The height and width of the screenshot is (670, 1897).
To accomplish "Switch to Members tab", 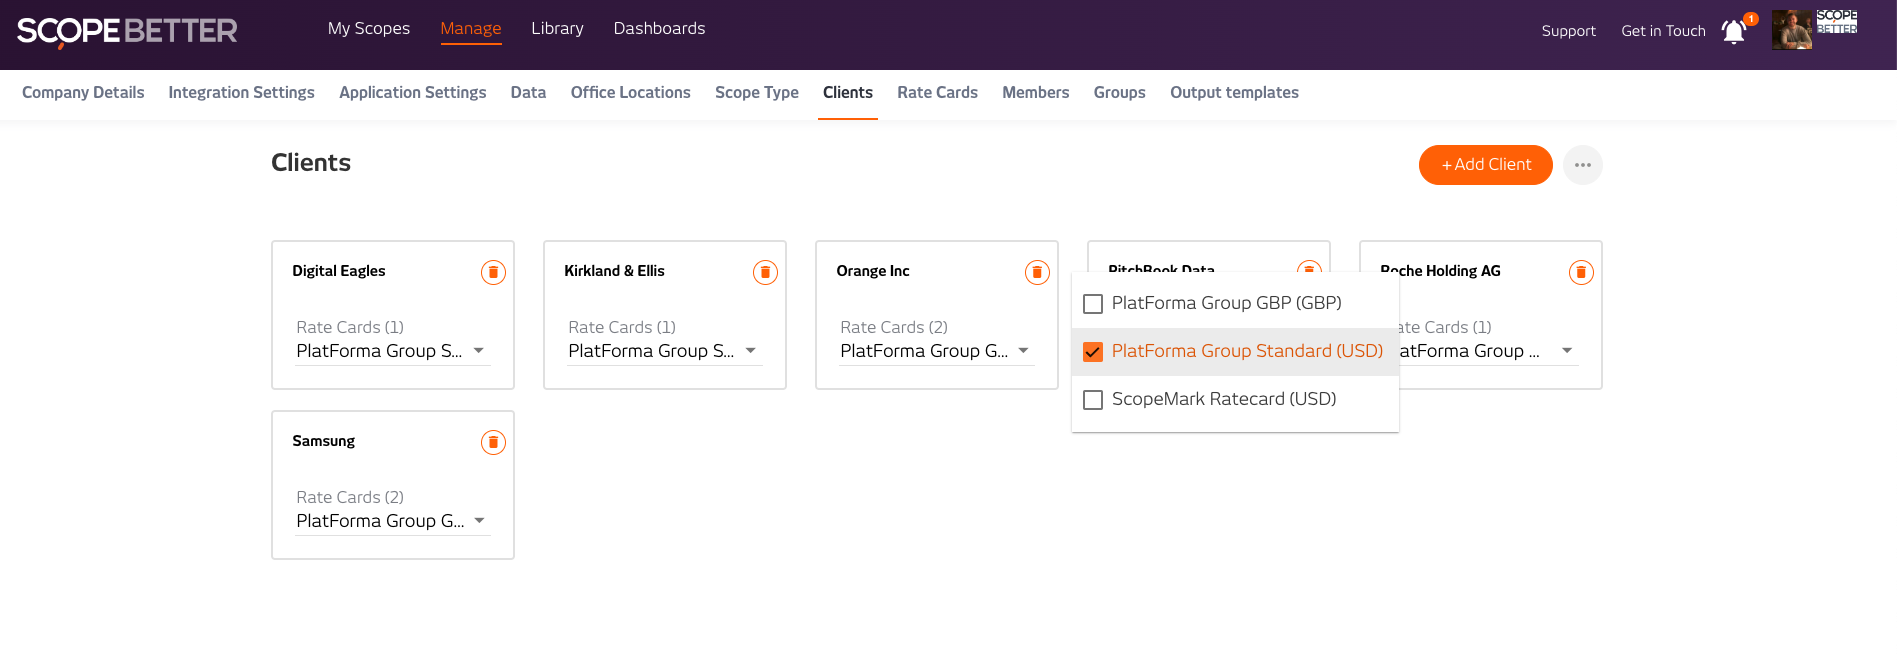I will [x=1036, y=93].
